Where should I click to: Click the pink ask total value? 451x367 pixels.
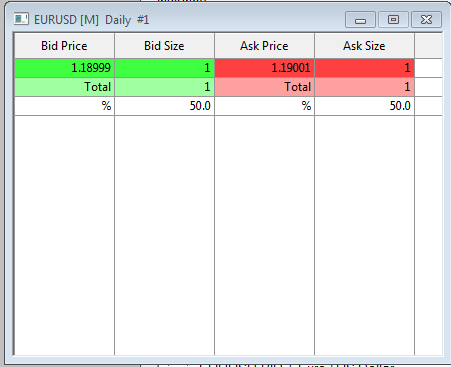pyautogui.click(x=364, y=87)
